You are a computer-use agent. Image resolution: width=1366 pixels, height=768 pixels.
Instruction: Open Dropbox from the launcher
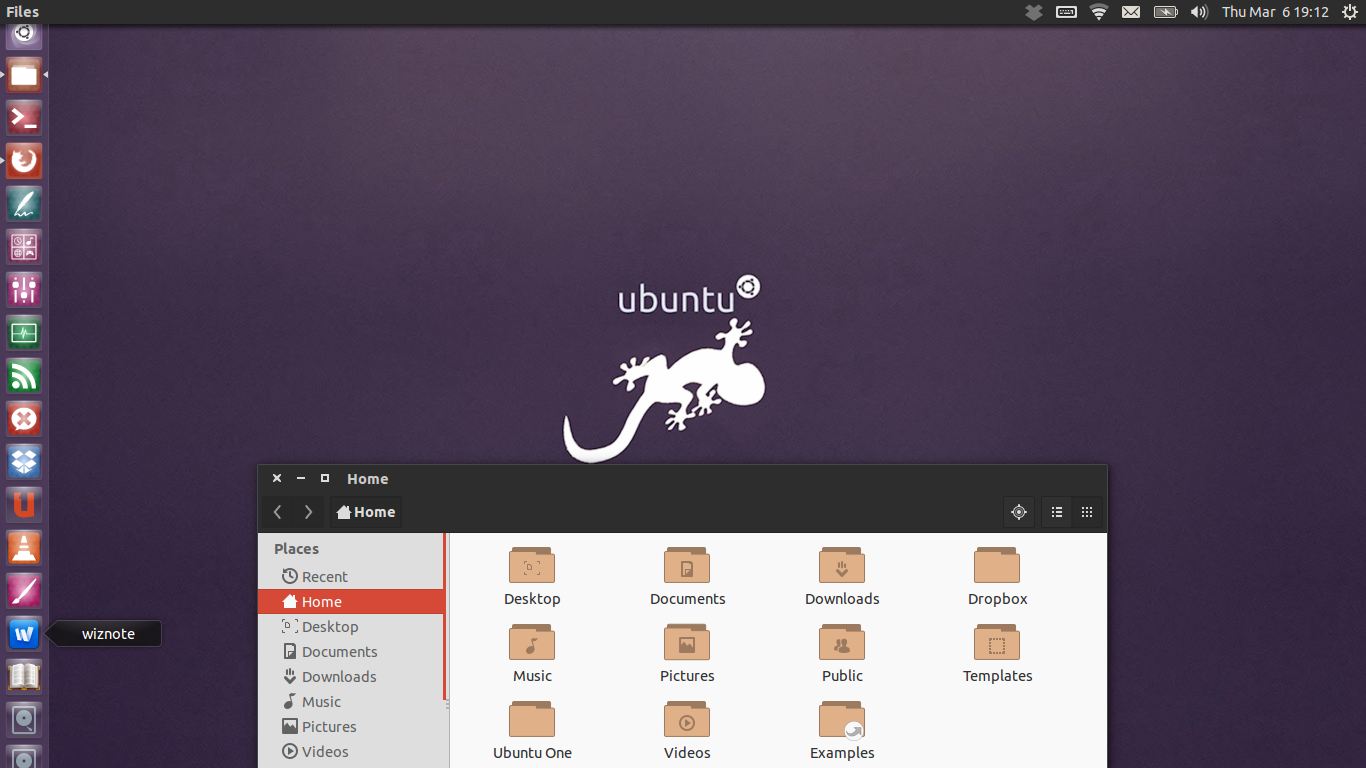[24, 462]
